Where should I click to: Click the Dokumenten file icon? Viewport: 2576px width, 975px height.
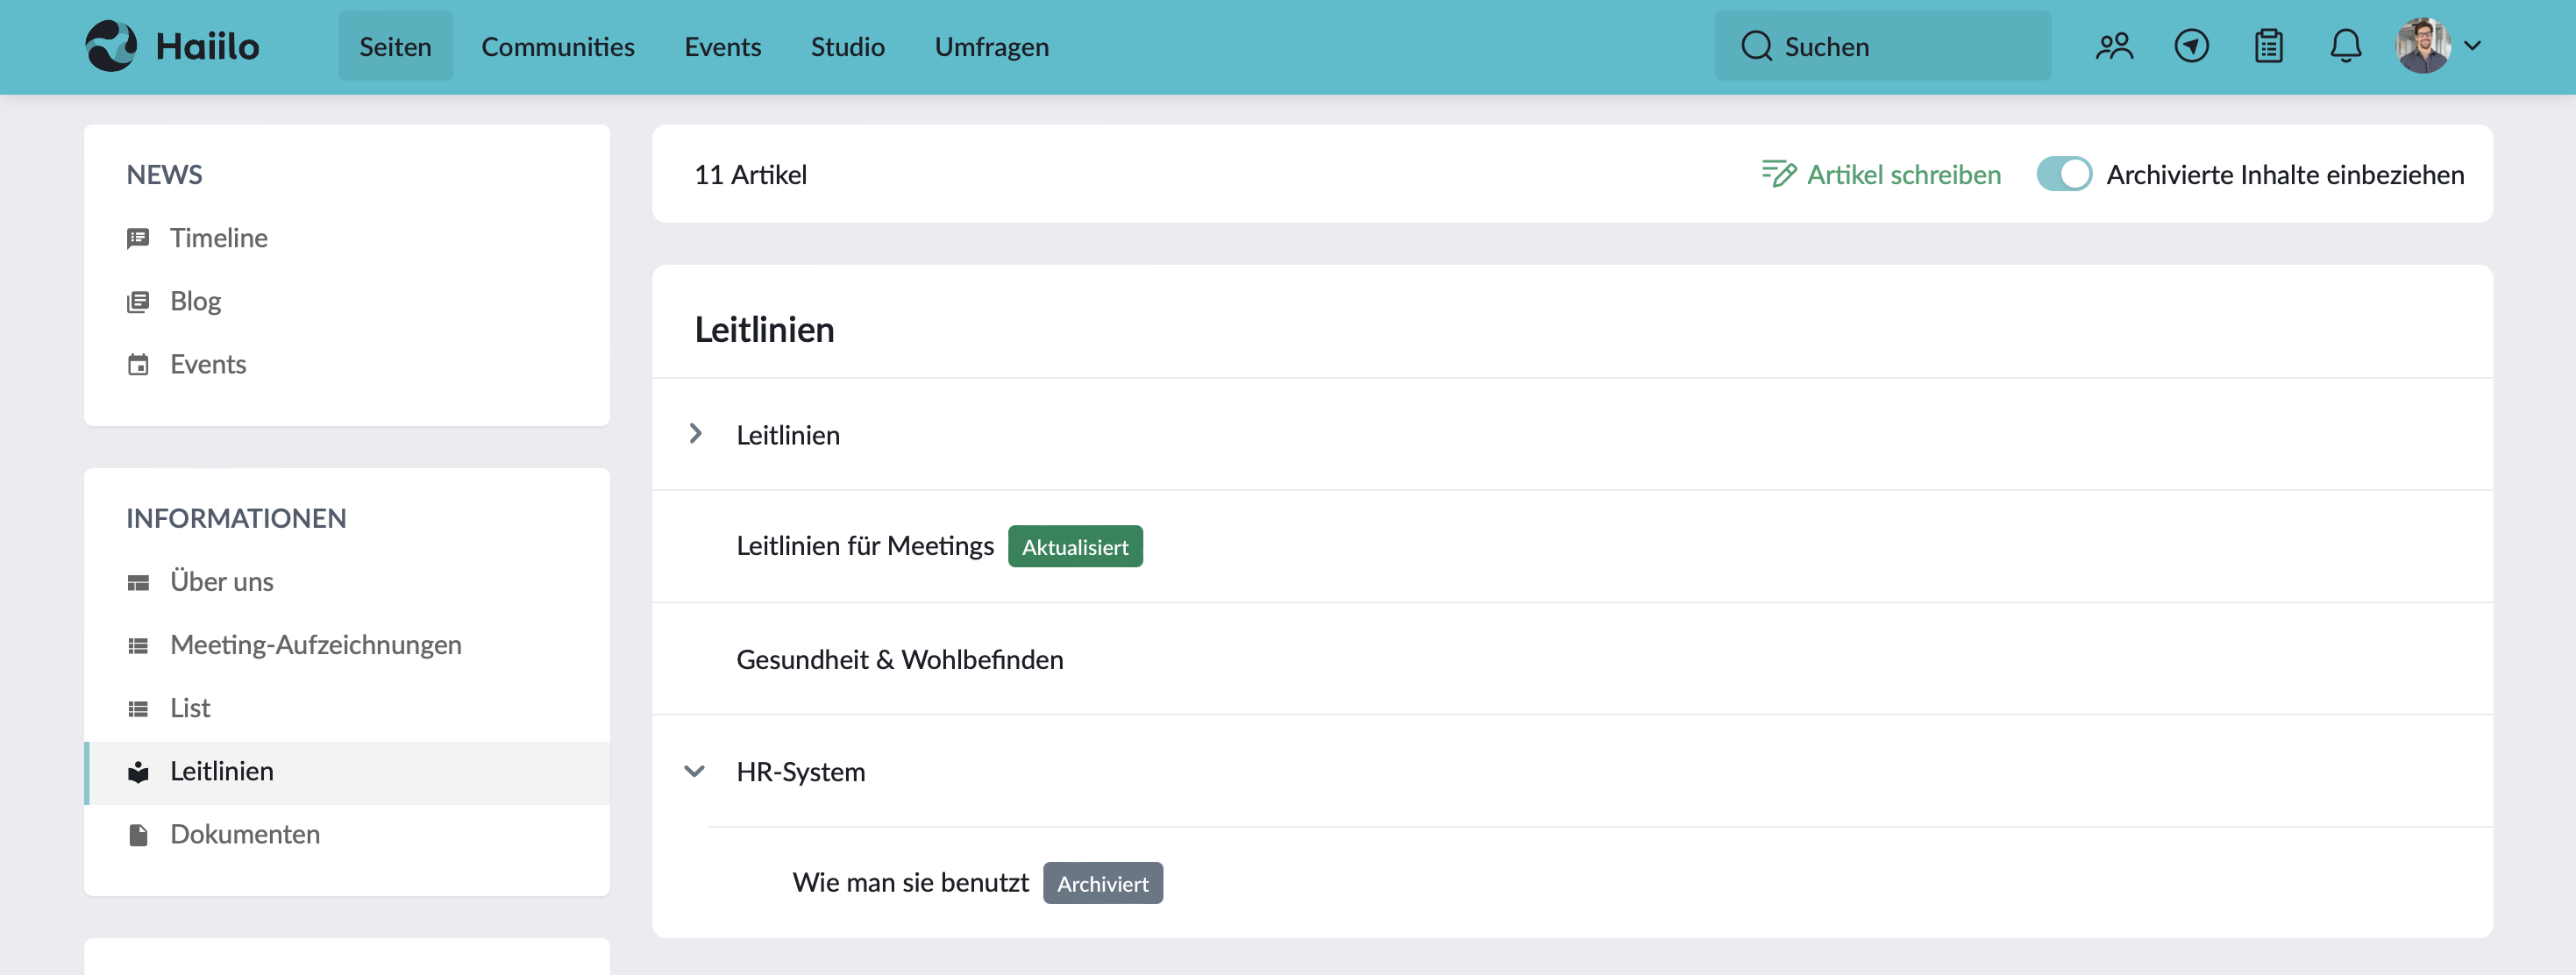[x=138, y=834]
